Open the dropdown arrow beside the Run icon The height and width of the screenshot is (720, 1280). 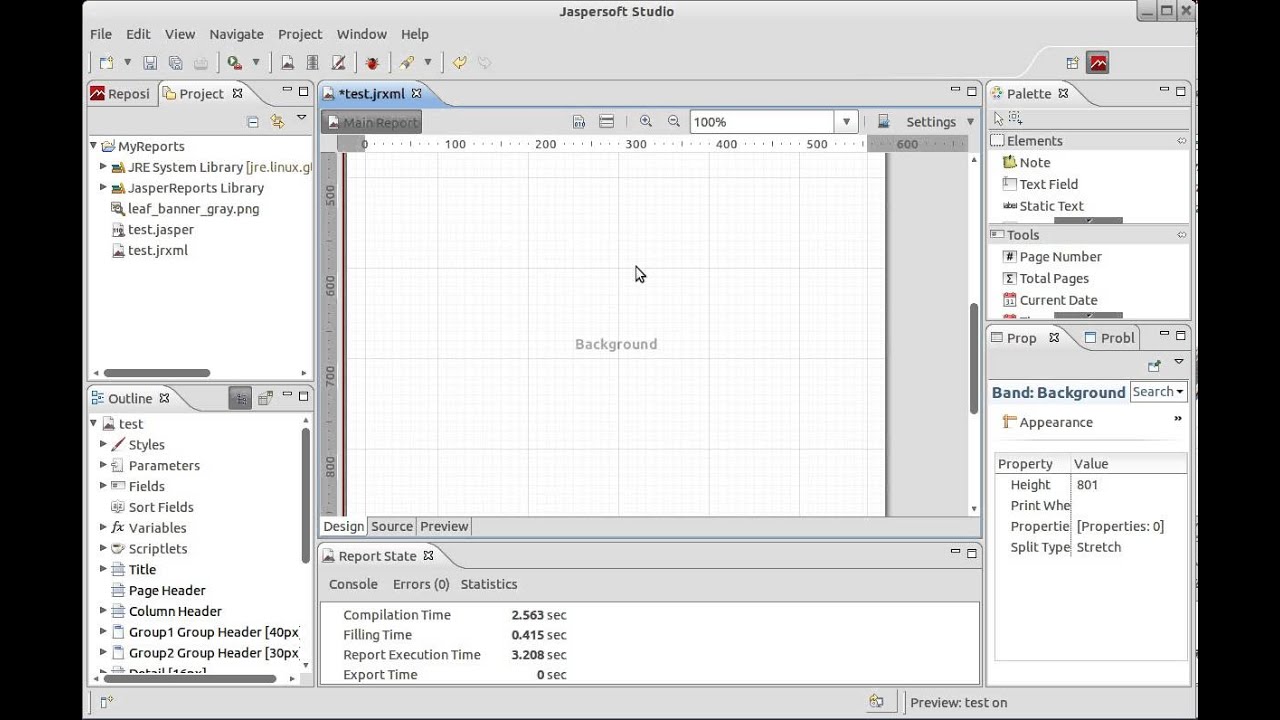(256, 63)
